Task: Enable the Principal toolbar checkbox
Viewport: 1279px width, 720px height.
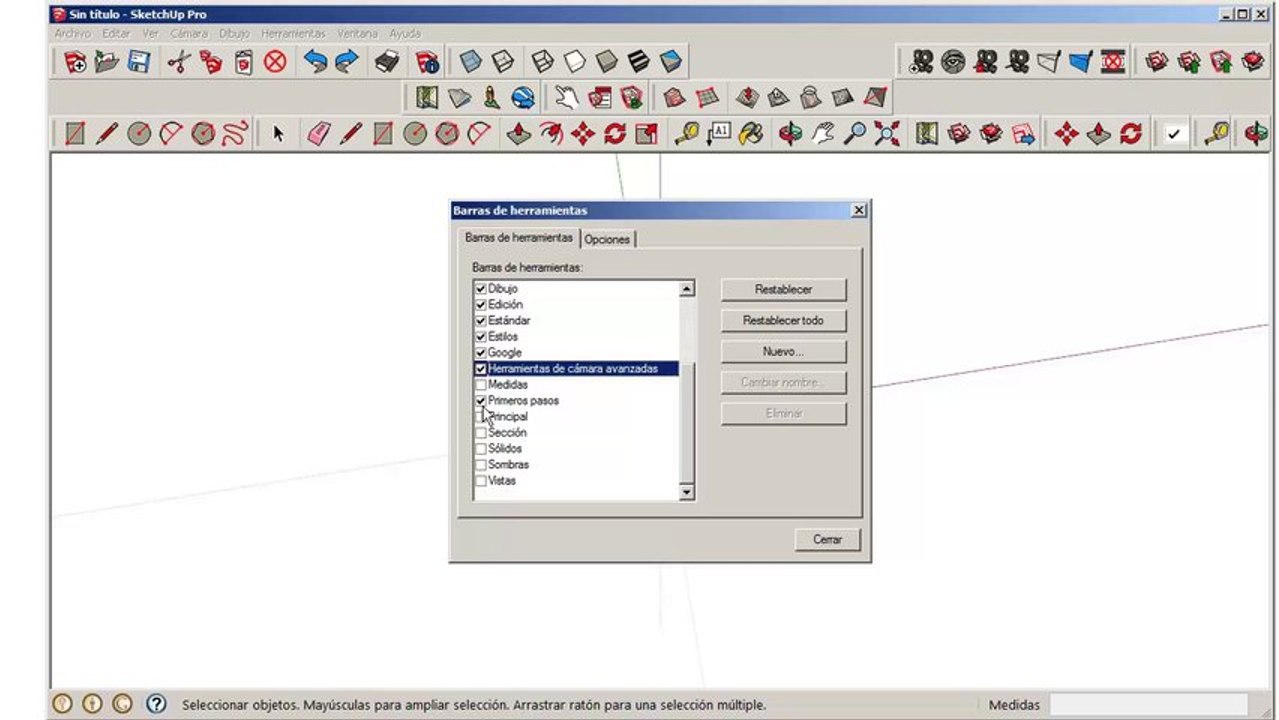Action: 480,417
